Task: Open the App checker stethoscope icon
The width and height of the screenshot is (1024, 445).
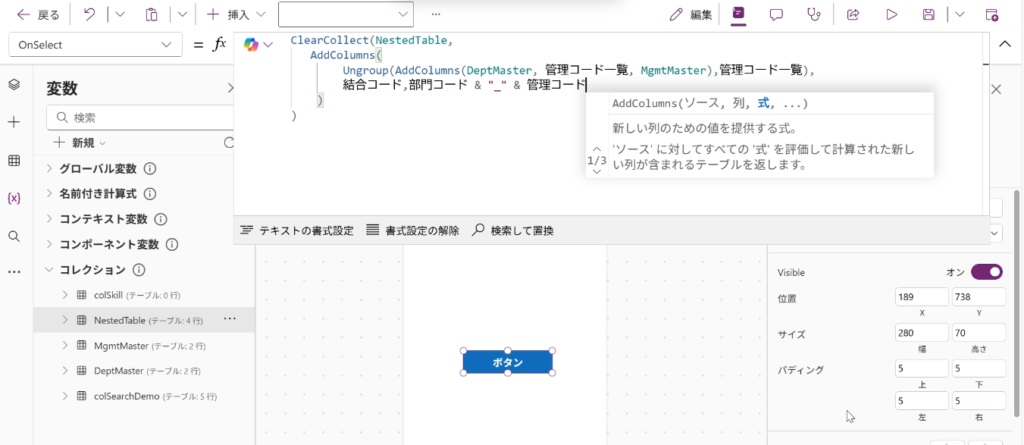Action: (x=814, y=15)
